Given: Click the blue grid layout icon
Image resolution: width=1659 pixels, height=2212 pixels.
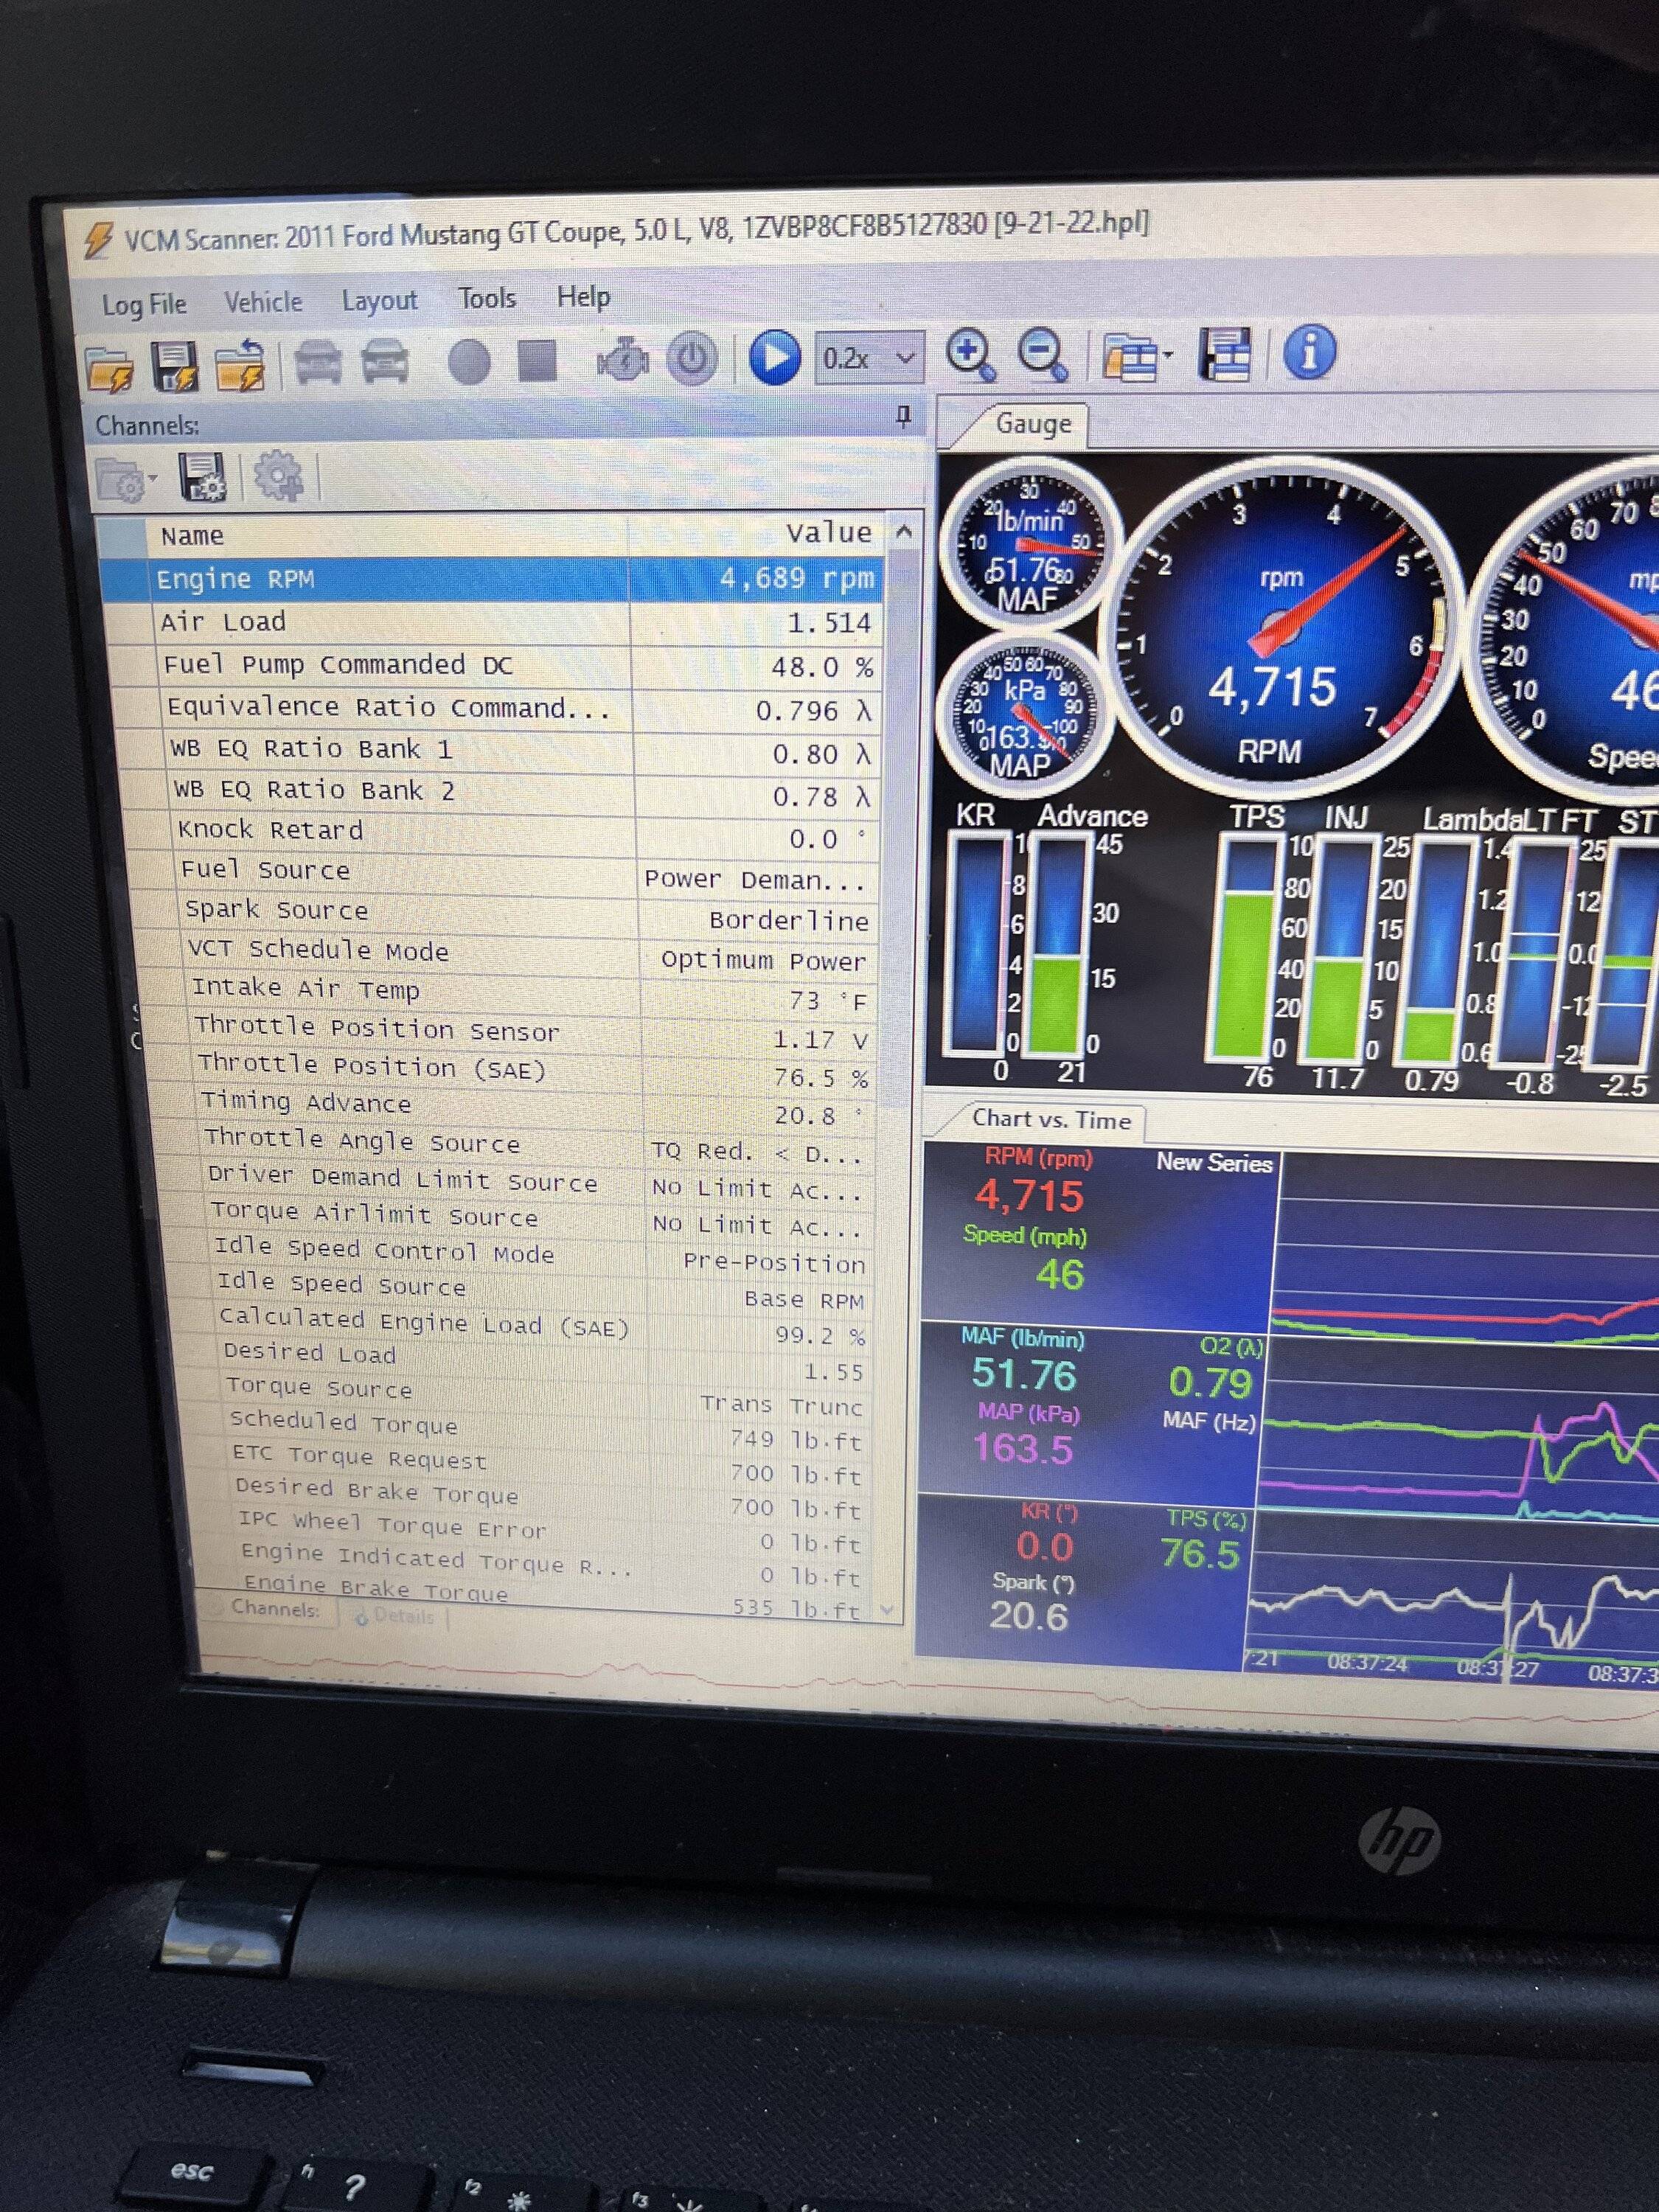Looking at the screenshot, I should tap(1226, 354).
